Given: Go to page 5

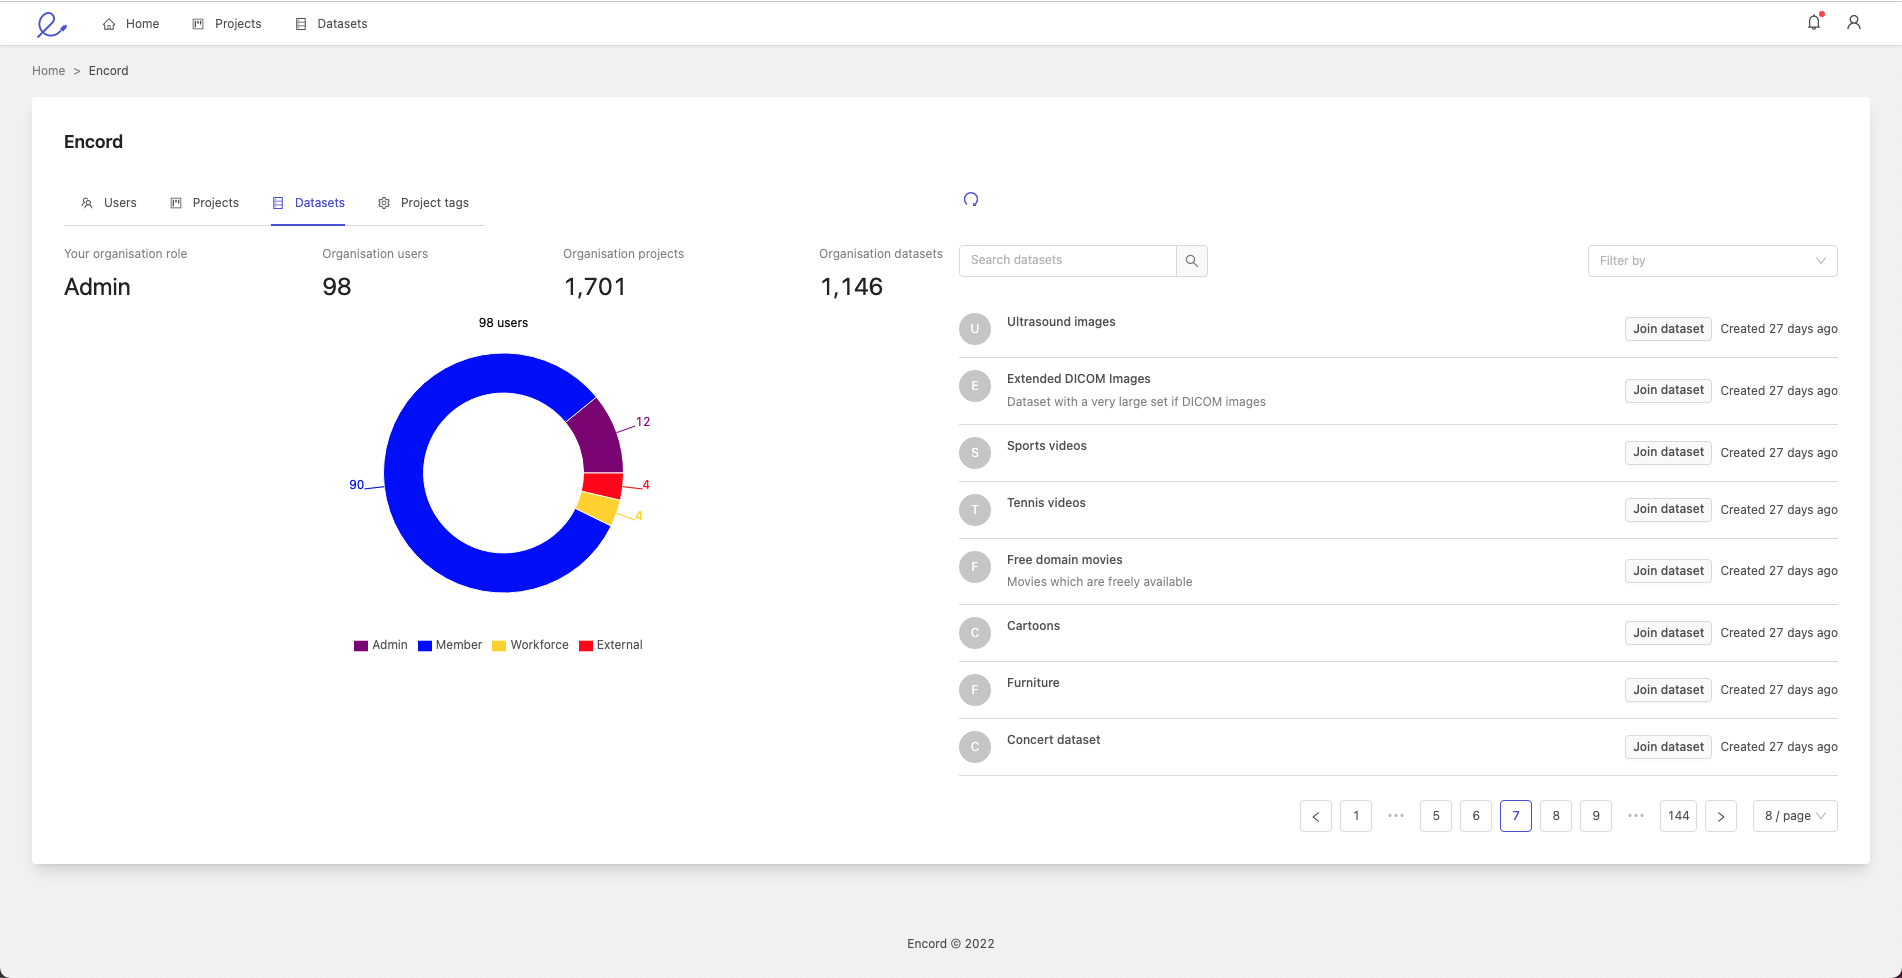Looking at the screenshot, I should click(x=1436, y=816).
